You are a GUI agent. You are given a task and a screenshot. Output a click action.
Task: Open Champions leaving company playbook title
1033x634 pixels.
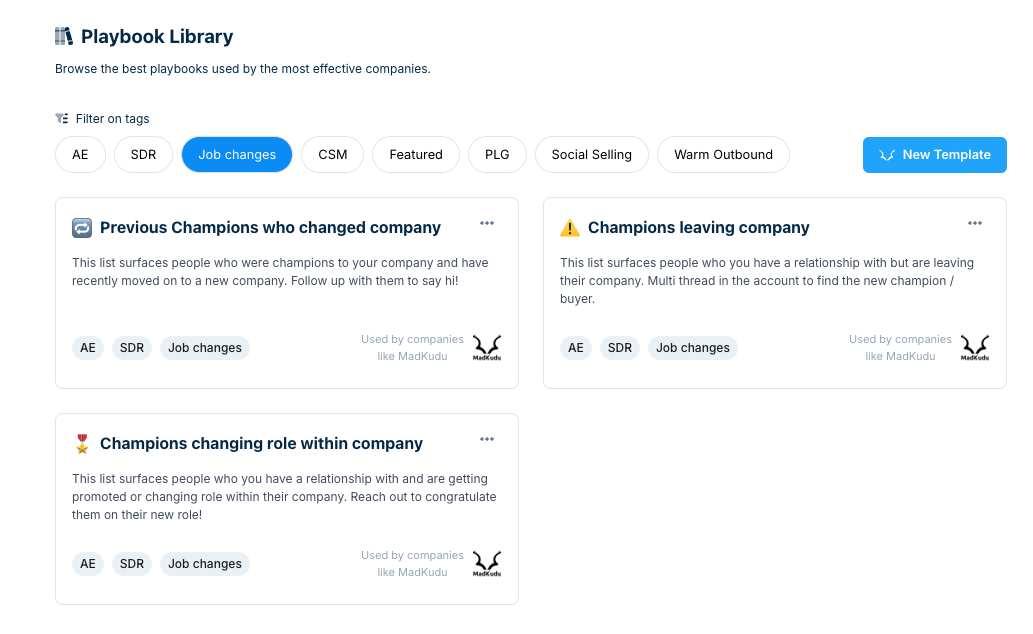pos(698,227)
